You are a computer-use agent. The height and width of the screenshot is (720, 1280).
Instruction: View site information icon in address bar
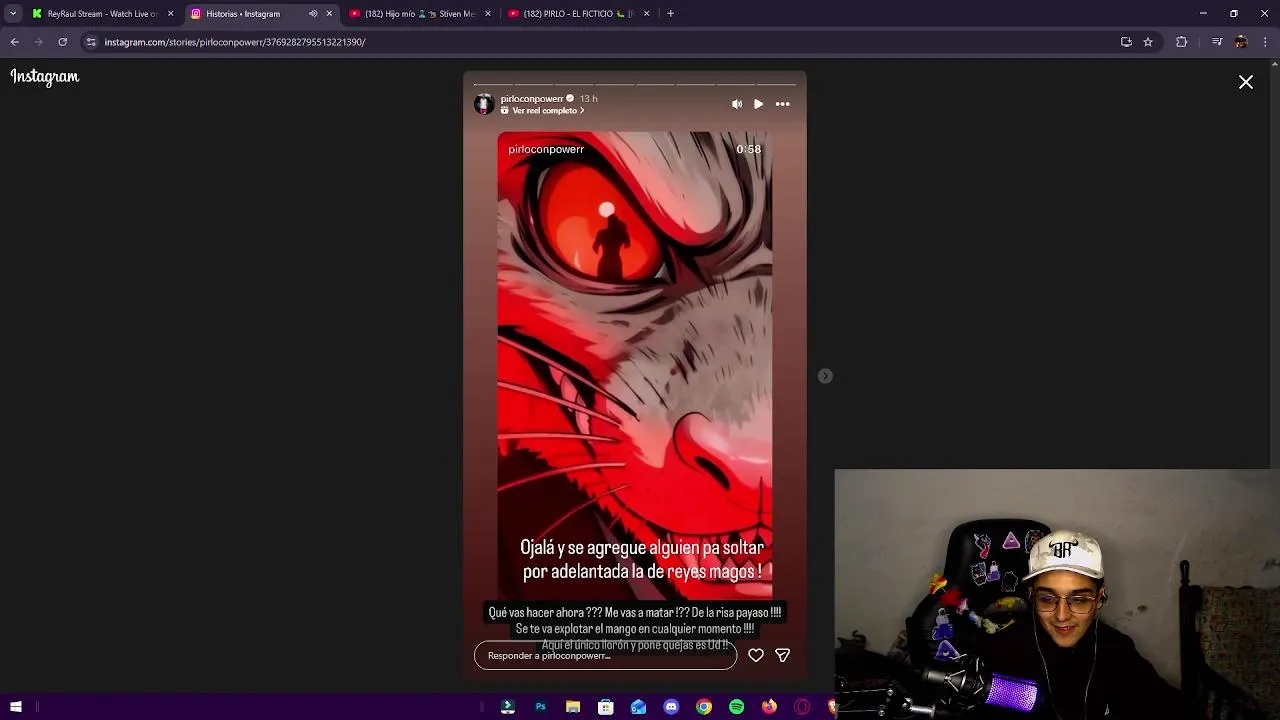point(91,42)
